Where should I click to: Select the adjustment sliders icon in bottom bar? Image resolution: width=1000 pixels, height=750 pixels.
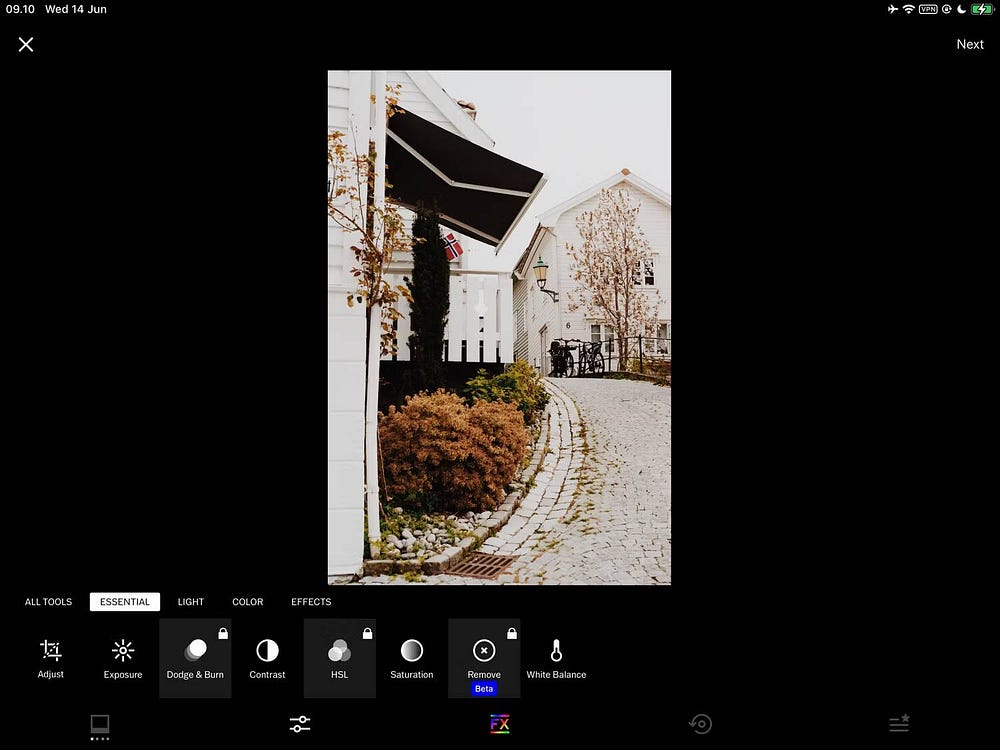[x=300, y=724]
